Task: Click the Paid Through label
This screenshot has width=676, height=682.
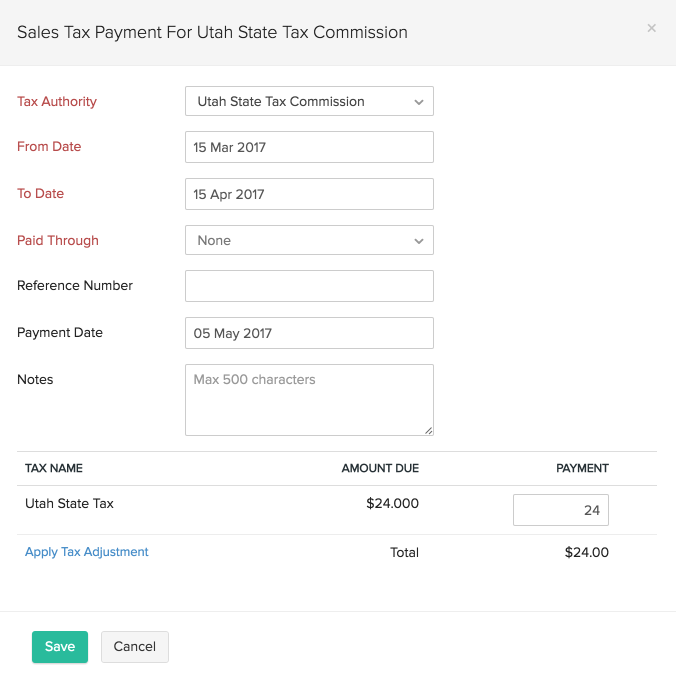Action: [58, 240]
